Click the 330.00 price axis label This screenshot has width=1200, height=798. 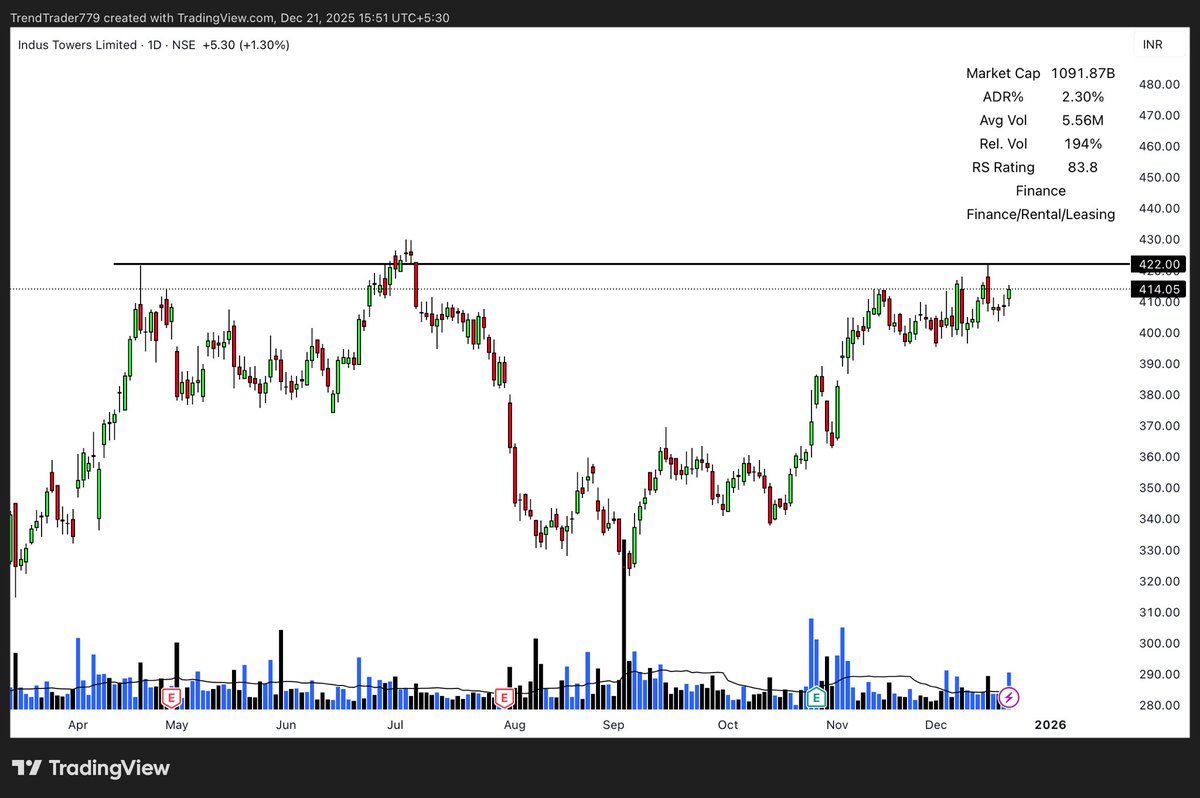click(x=1159, y=549)
